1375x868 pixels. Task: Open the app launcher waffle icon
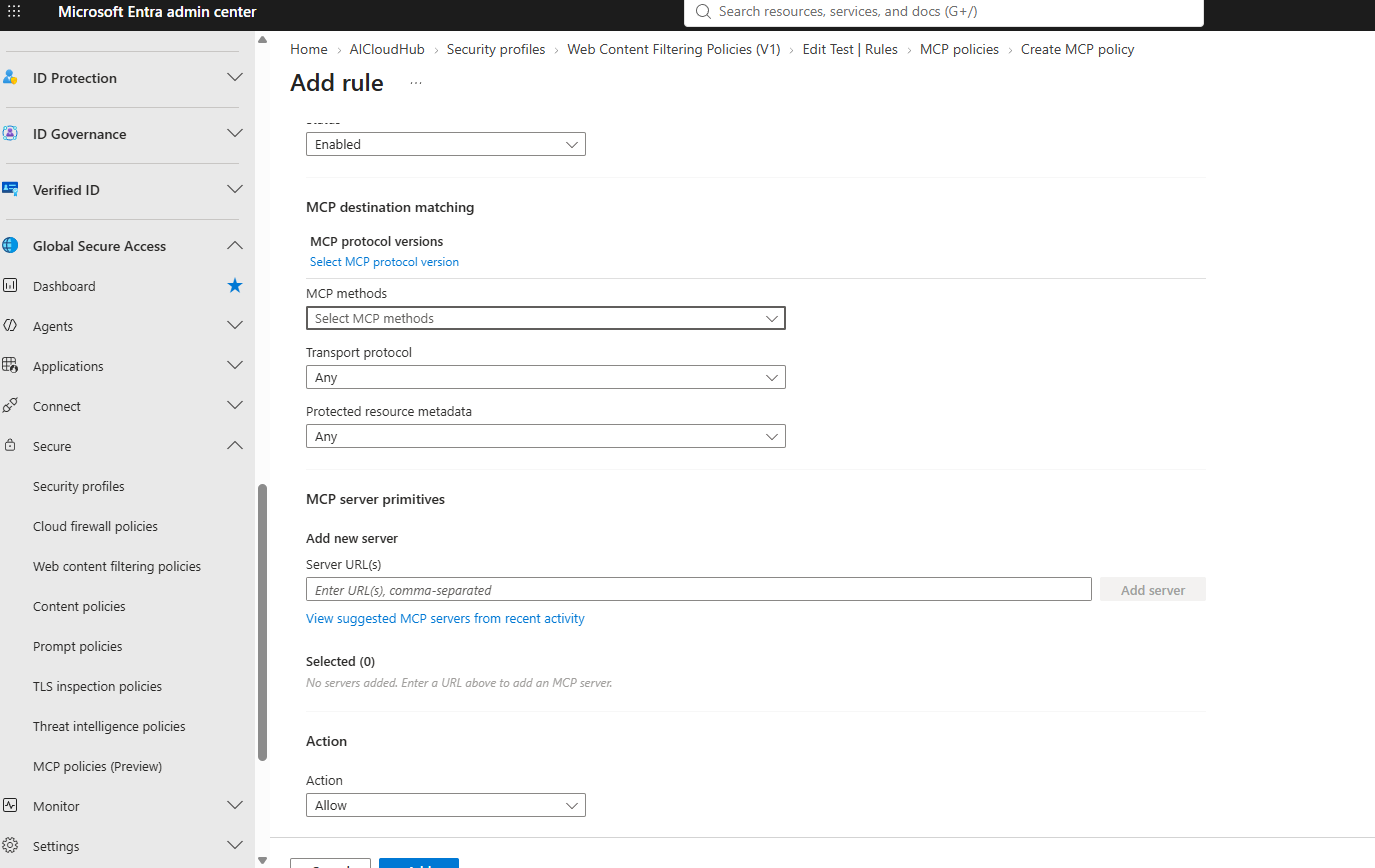click(x=14, y=12)
